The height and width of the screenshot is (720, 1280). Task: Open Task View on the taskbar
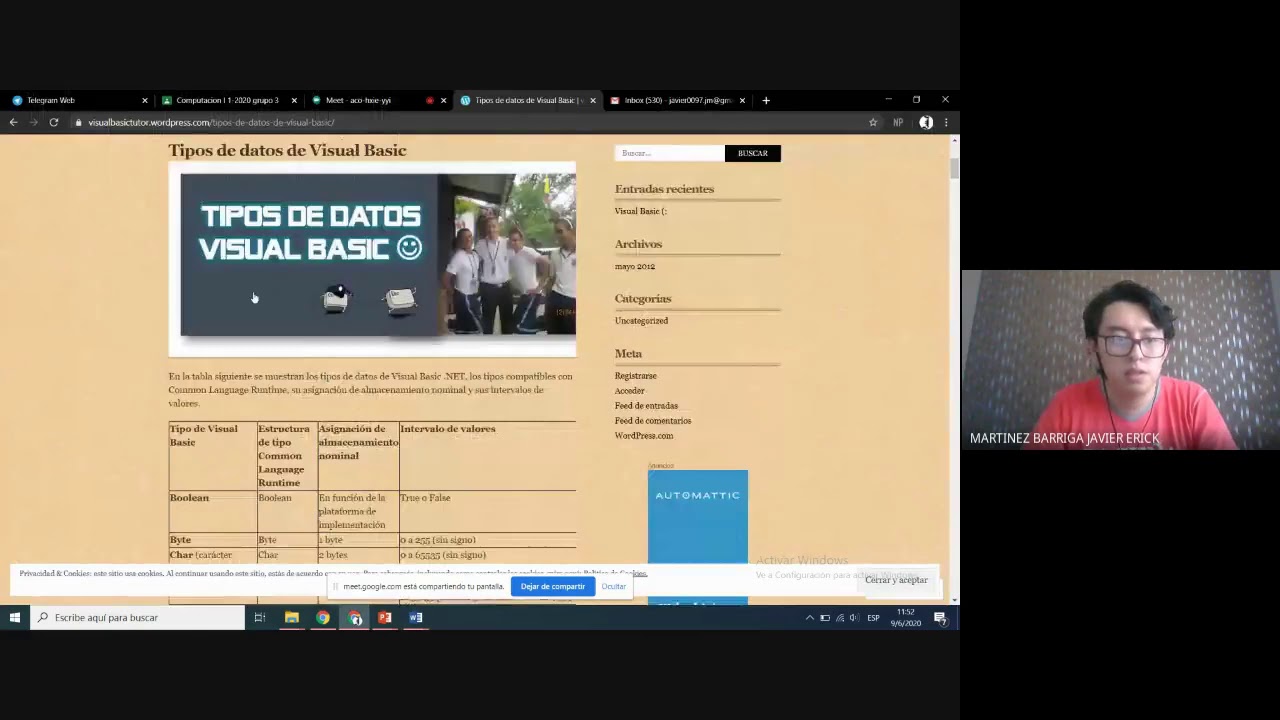259,617
